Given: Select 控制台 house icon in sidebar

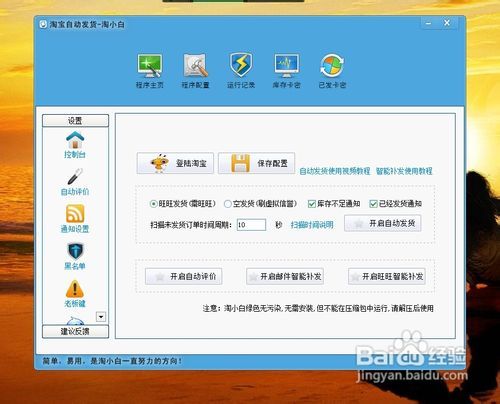Looking at the screenshot, I should point(75,145).
